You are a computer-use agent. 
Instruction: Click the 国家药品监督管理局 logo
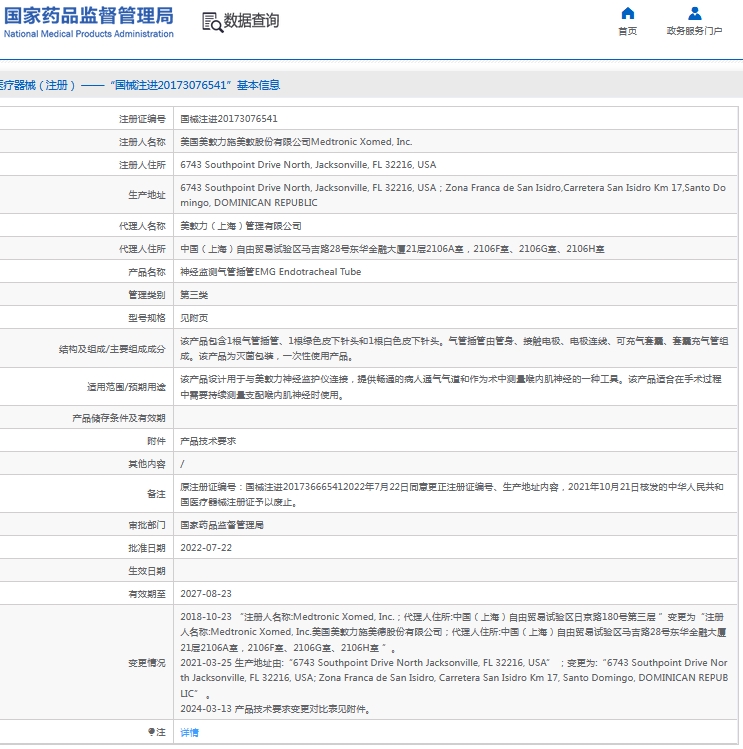[x=88, y=16]
